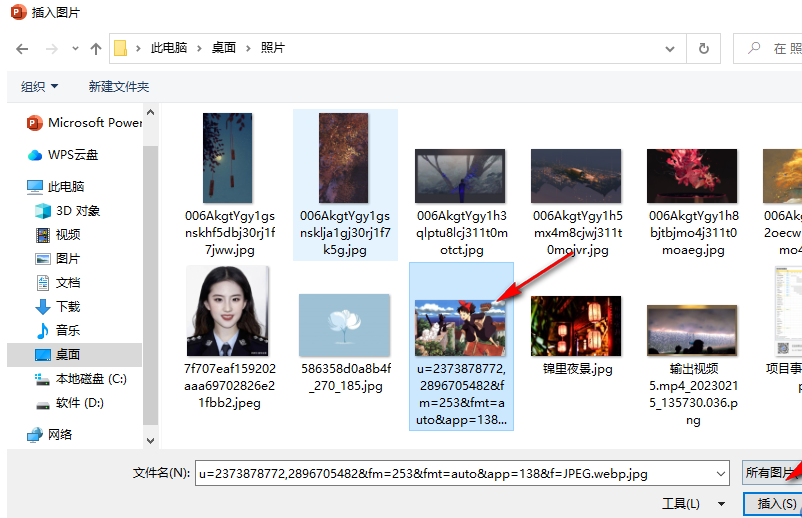Click the 3D cube icon

point(43,211)
